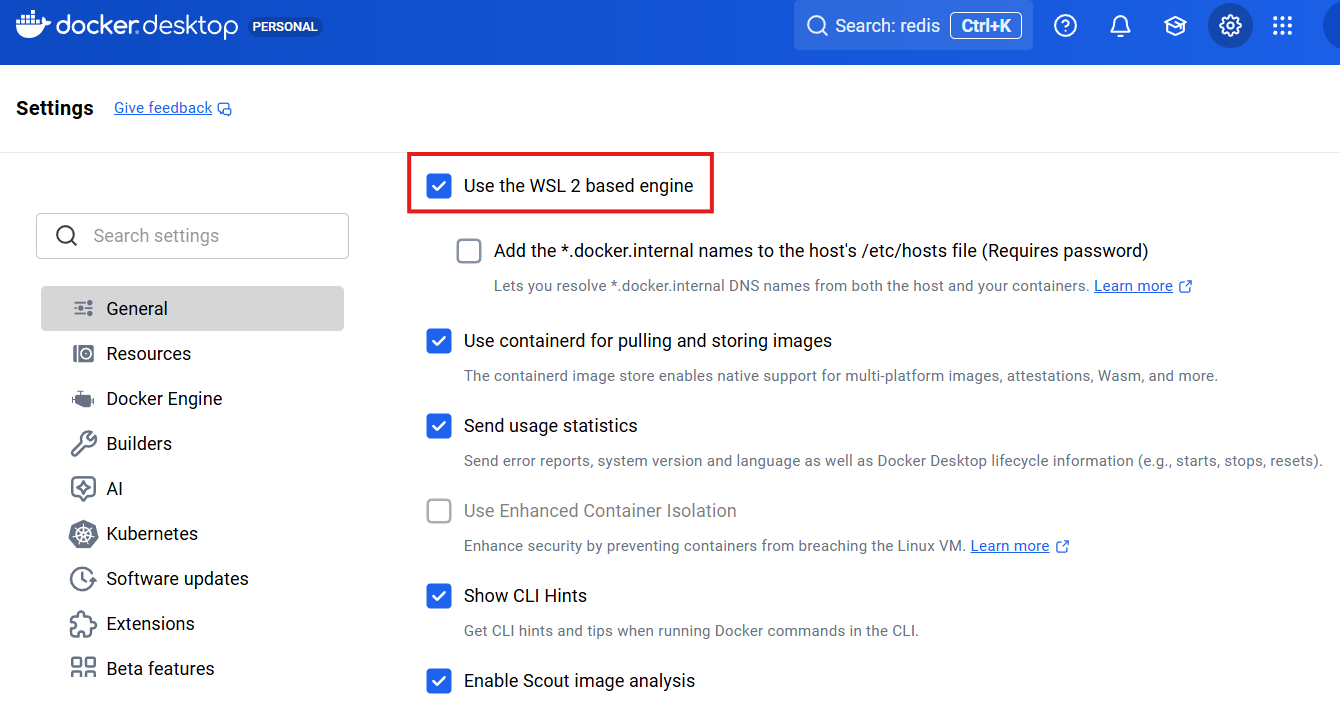The width and height of the screenshot is (1340, 717).
Task: Select Beta features in the sidebar
Action: coord(160,669)
